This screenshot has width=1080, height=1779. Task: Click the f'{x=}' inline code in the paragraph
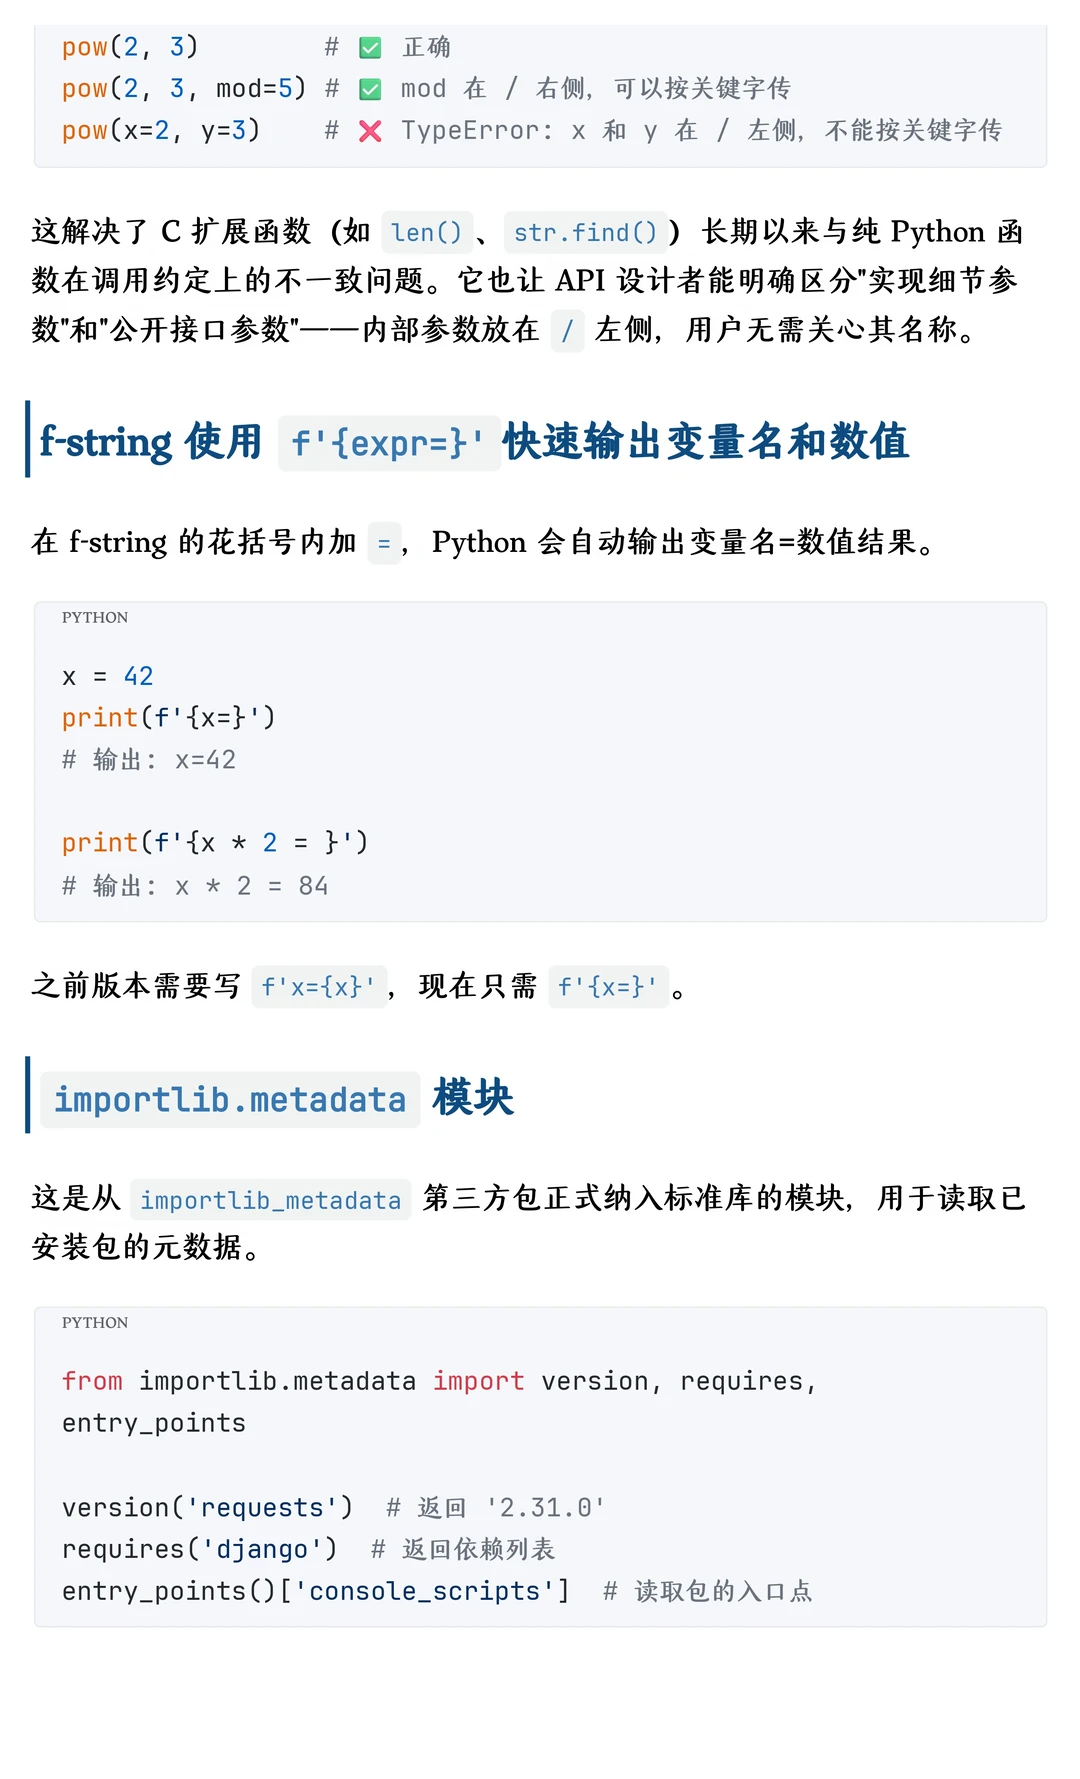point(608,987)
